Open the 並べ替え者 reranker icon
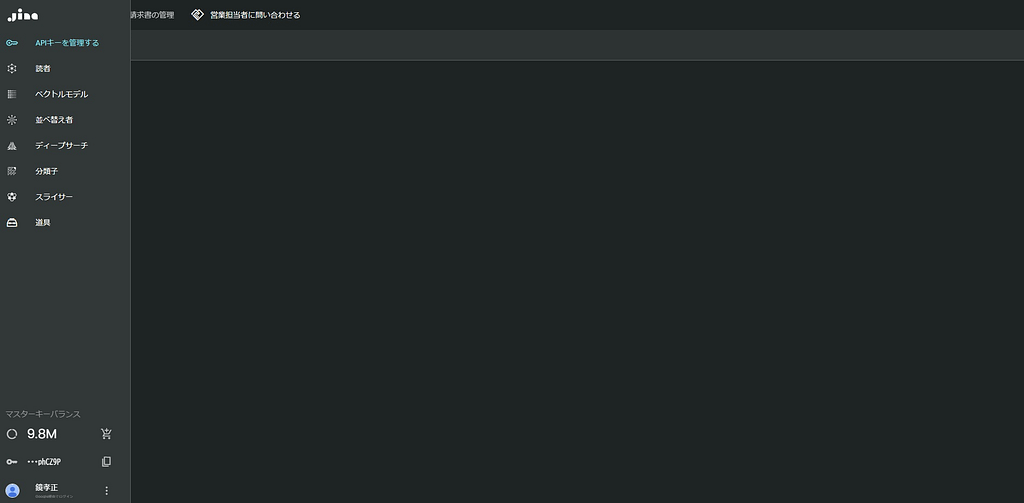Image resolution: width=1024 pixels, height=503 pixels. (x=12, y=120)
